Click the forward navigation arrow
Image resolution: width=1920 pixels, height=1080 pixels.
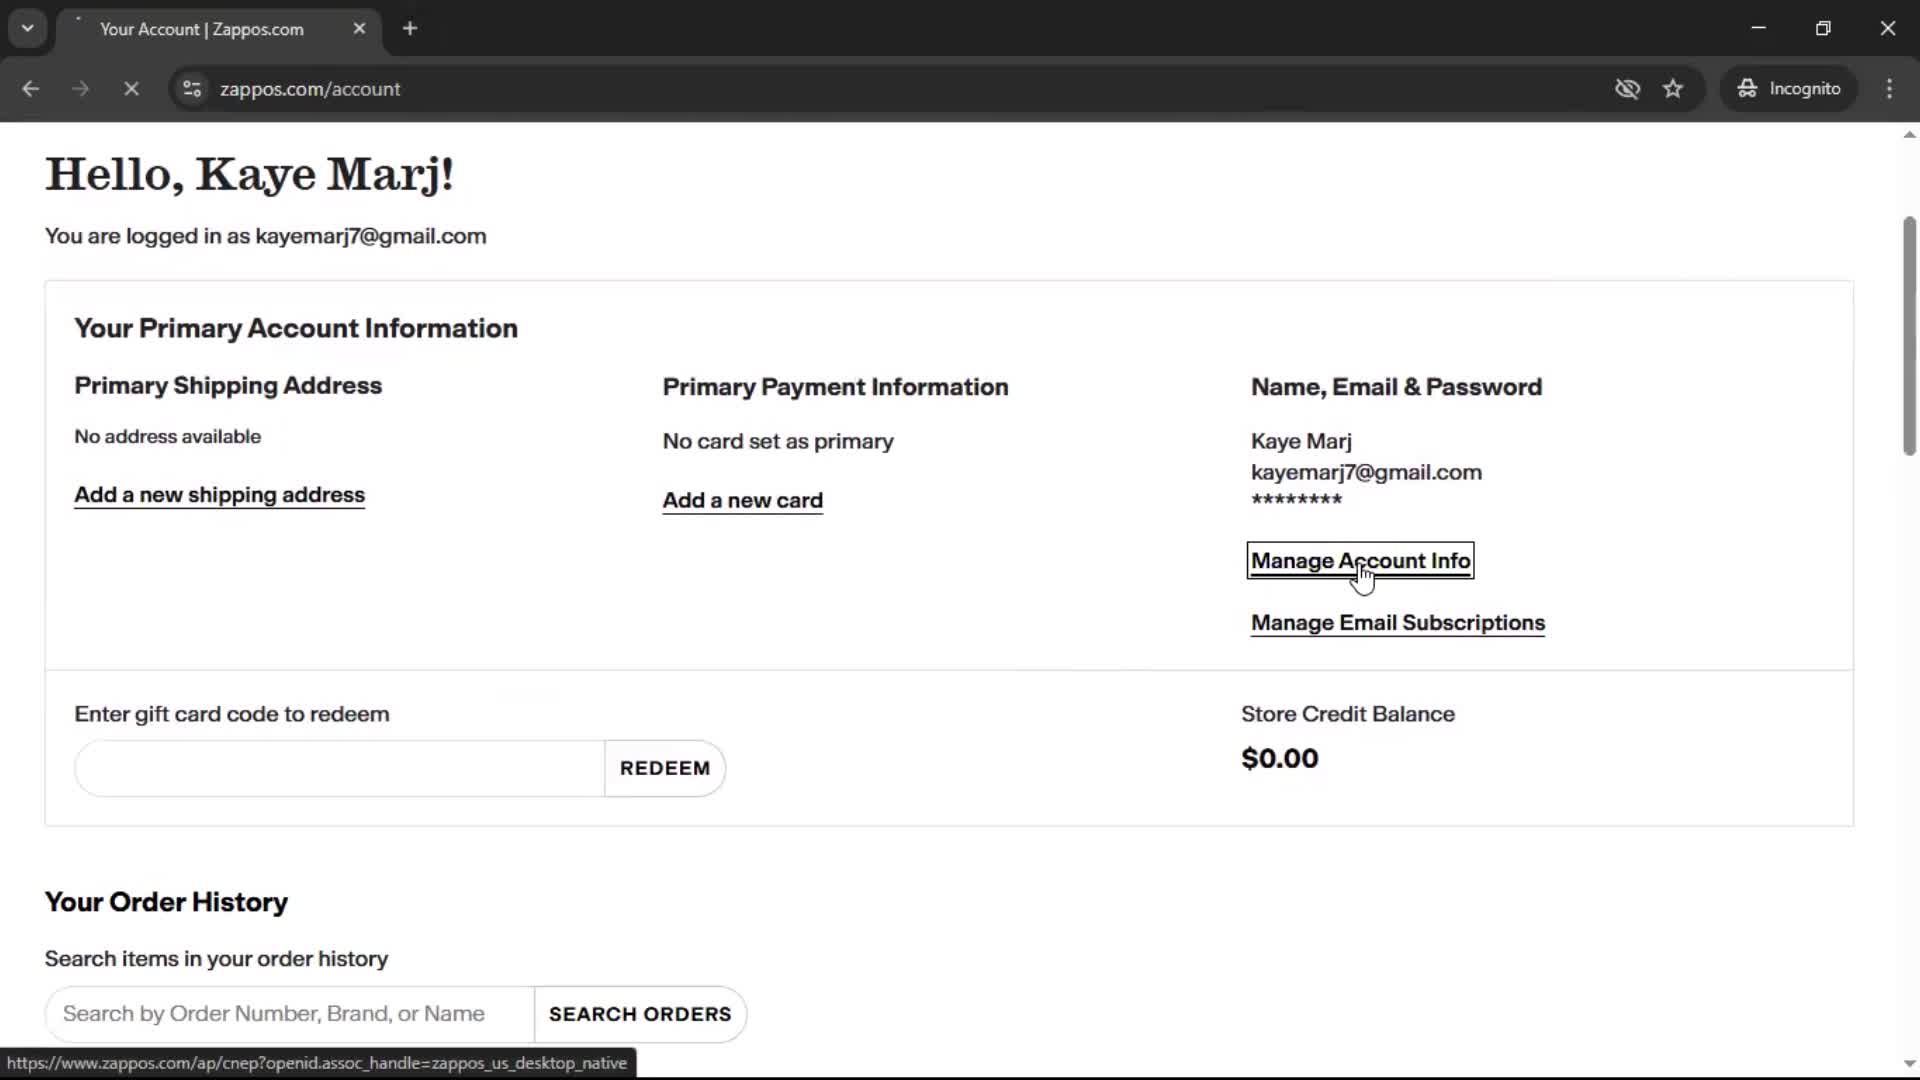[80, 89]
